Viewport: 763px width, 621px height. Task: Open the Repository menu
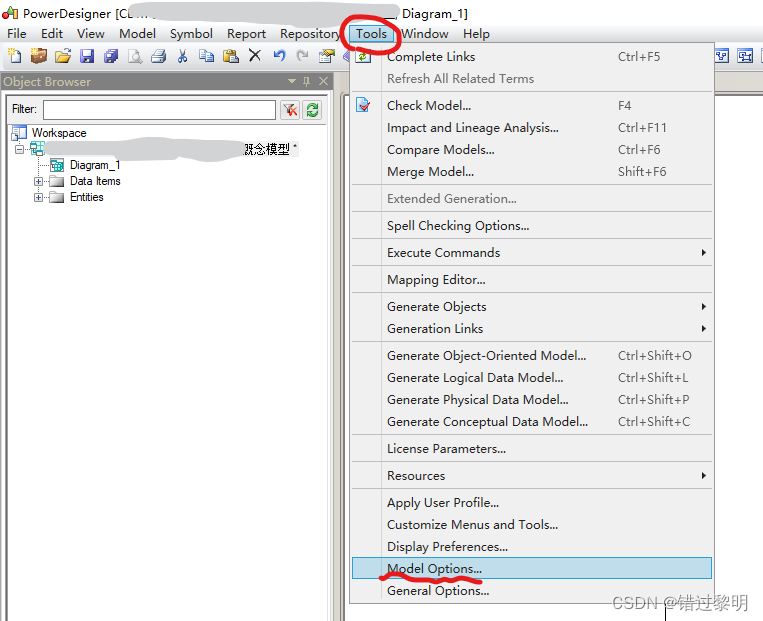310,34
